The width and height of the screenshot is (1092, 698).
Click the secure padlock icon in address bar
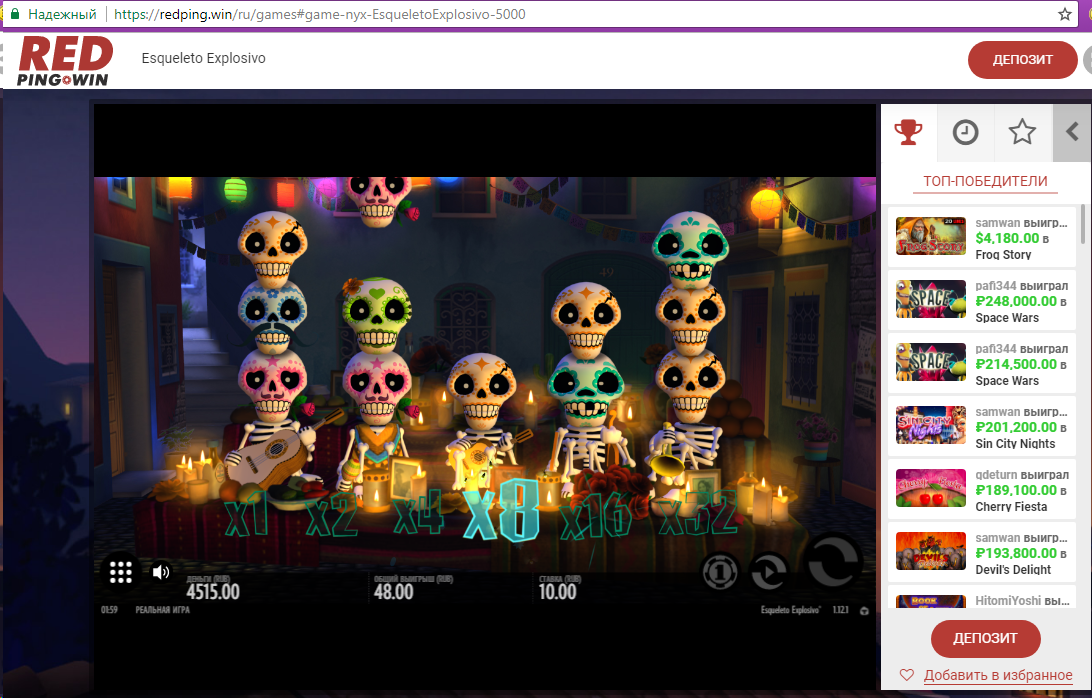(15, 14)
